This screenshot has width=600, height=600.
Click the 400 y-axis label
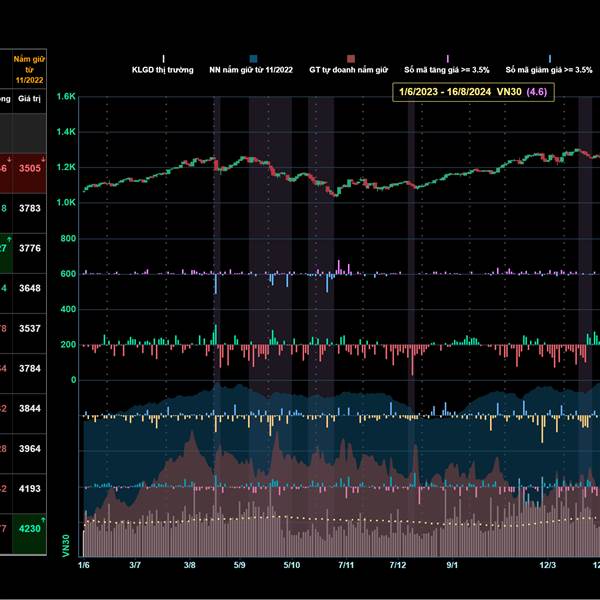(x=68, y=309)
